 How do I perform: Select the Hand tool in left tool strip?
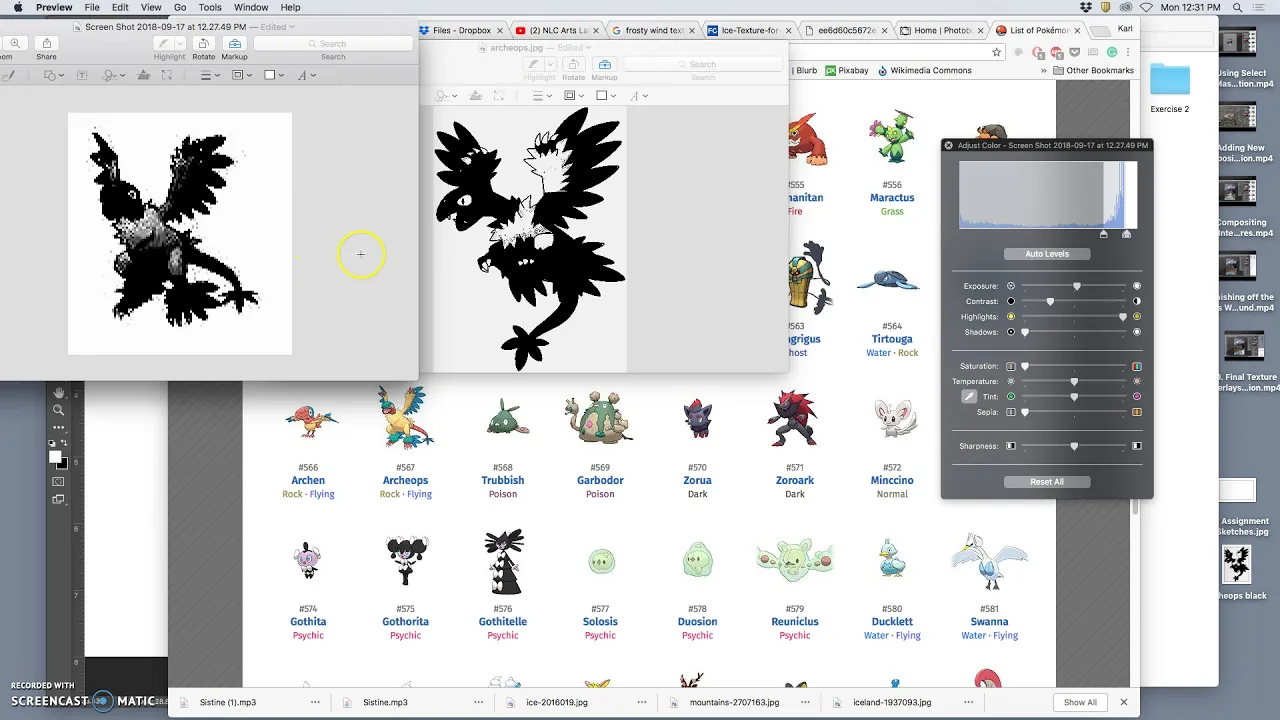pos(59,393)
